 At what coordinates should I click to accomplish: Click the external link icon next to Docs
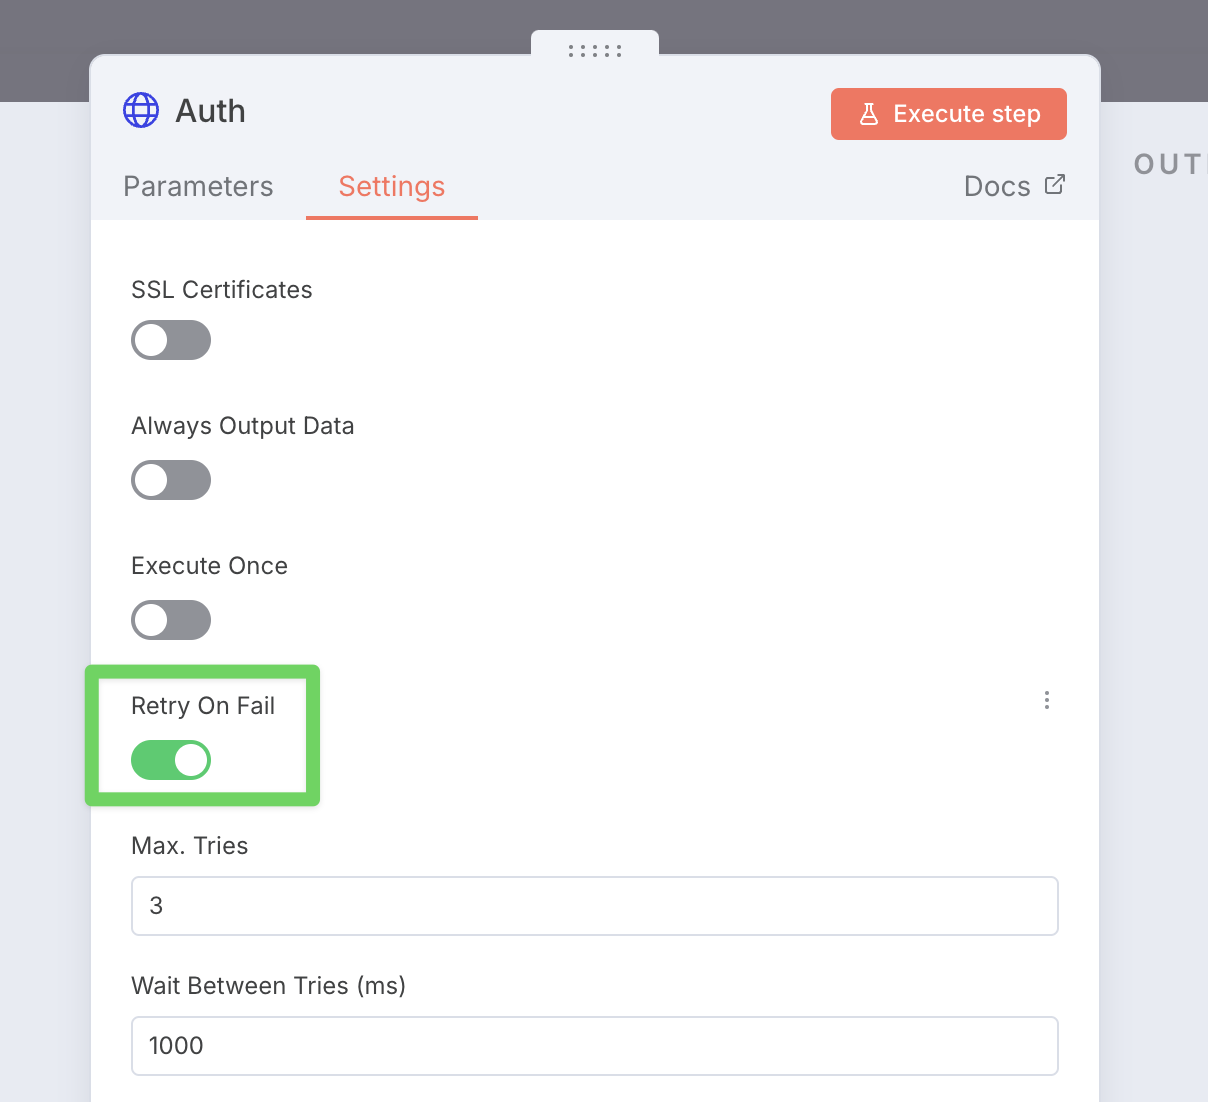pyautogui.click(x=1054, y=184)
